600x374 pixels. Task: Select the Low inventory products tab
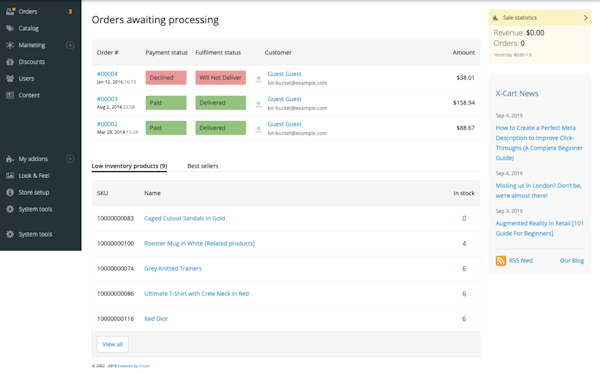point(129,166)
